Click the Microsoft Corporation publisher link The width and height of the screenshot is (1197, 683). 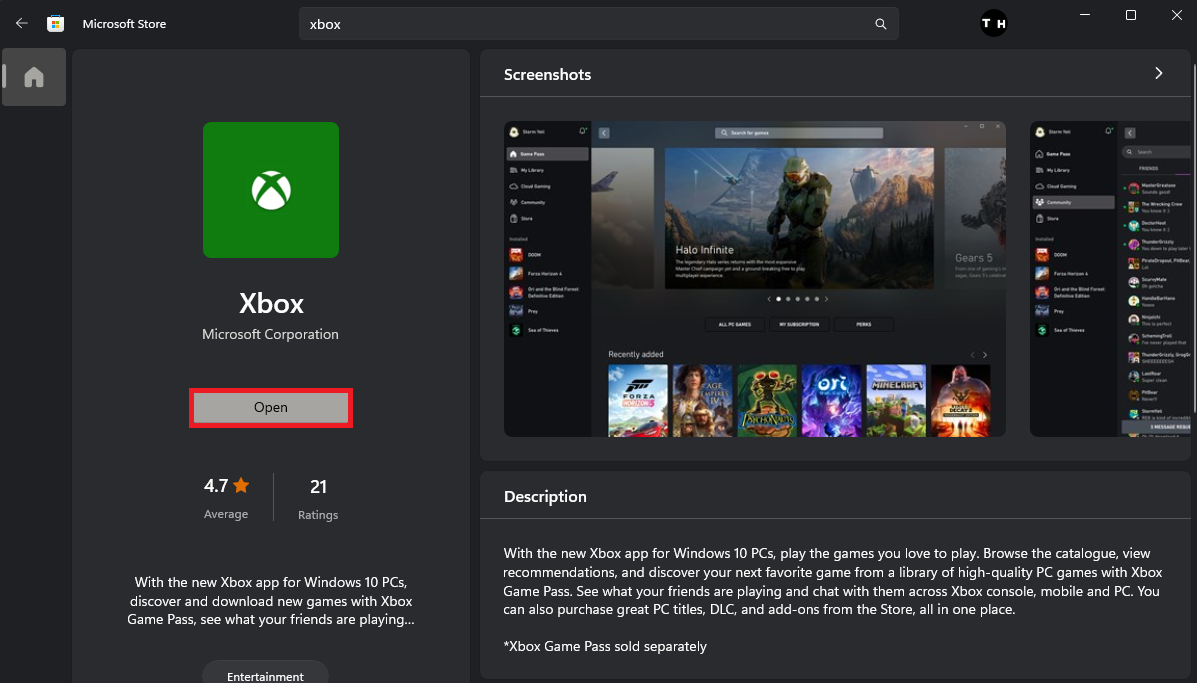pyautogui.click(x=270, y=334)
